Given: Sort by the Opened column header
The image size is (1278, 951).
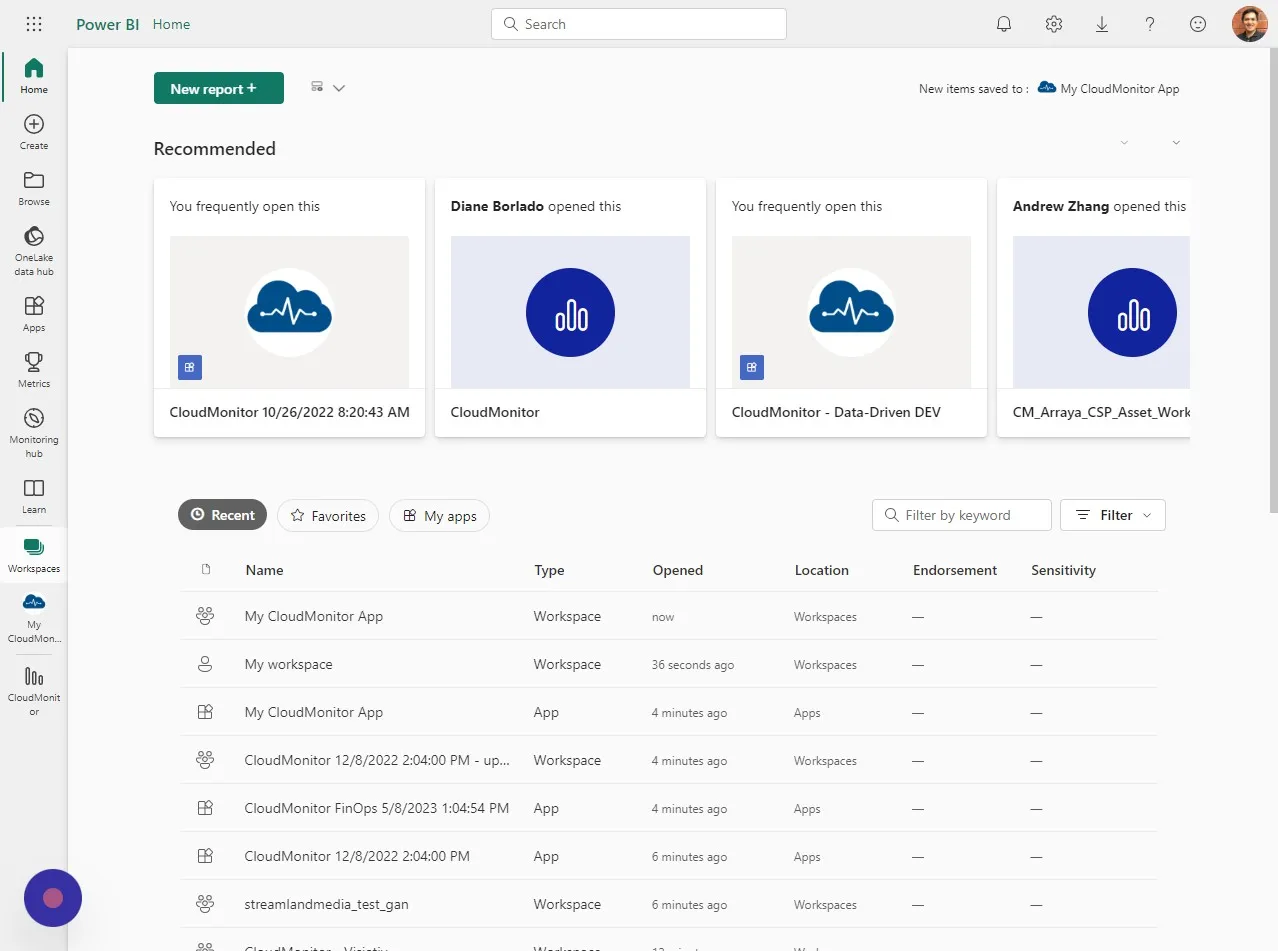Looking at the screenshot, I should [x=678, y=570].
